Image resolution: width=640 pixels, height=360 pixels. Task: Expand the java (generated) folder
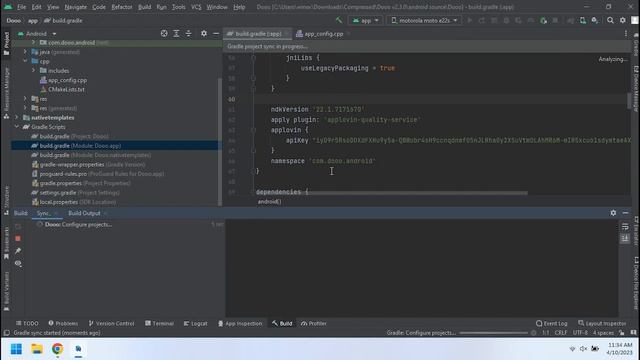(x=25, y=52)
